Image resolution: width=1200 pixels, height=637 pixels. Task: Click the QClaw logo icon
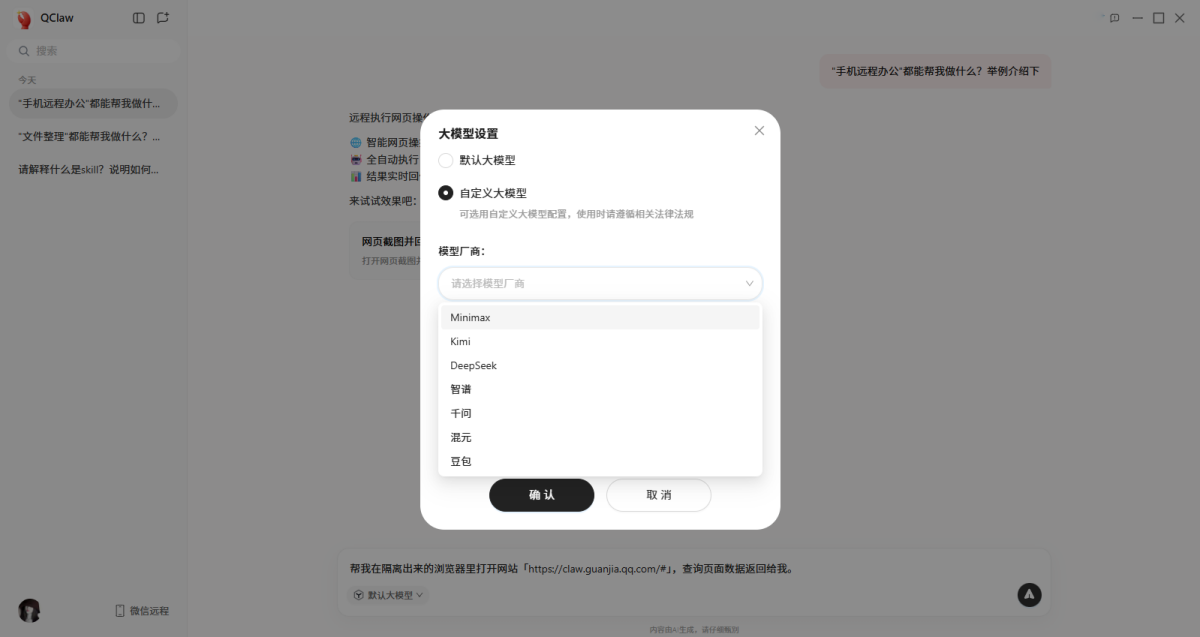[22, 17]
